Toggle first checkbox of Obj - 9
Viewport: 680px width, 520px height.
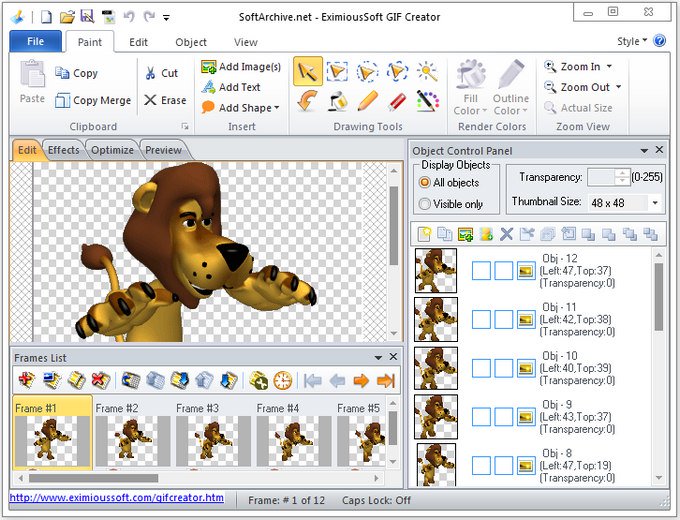click(x=481, y=417)
